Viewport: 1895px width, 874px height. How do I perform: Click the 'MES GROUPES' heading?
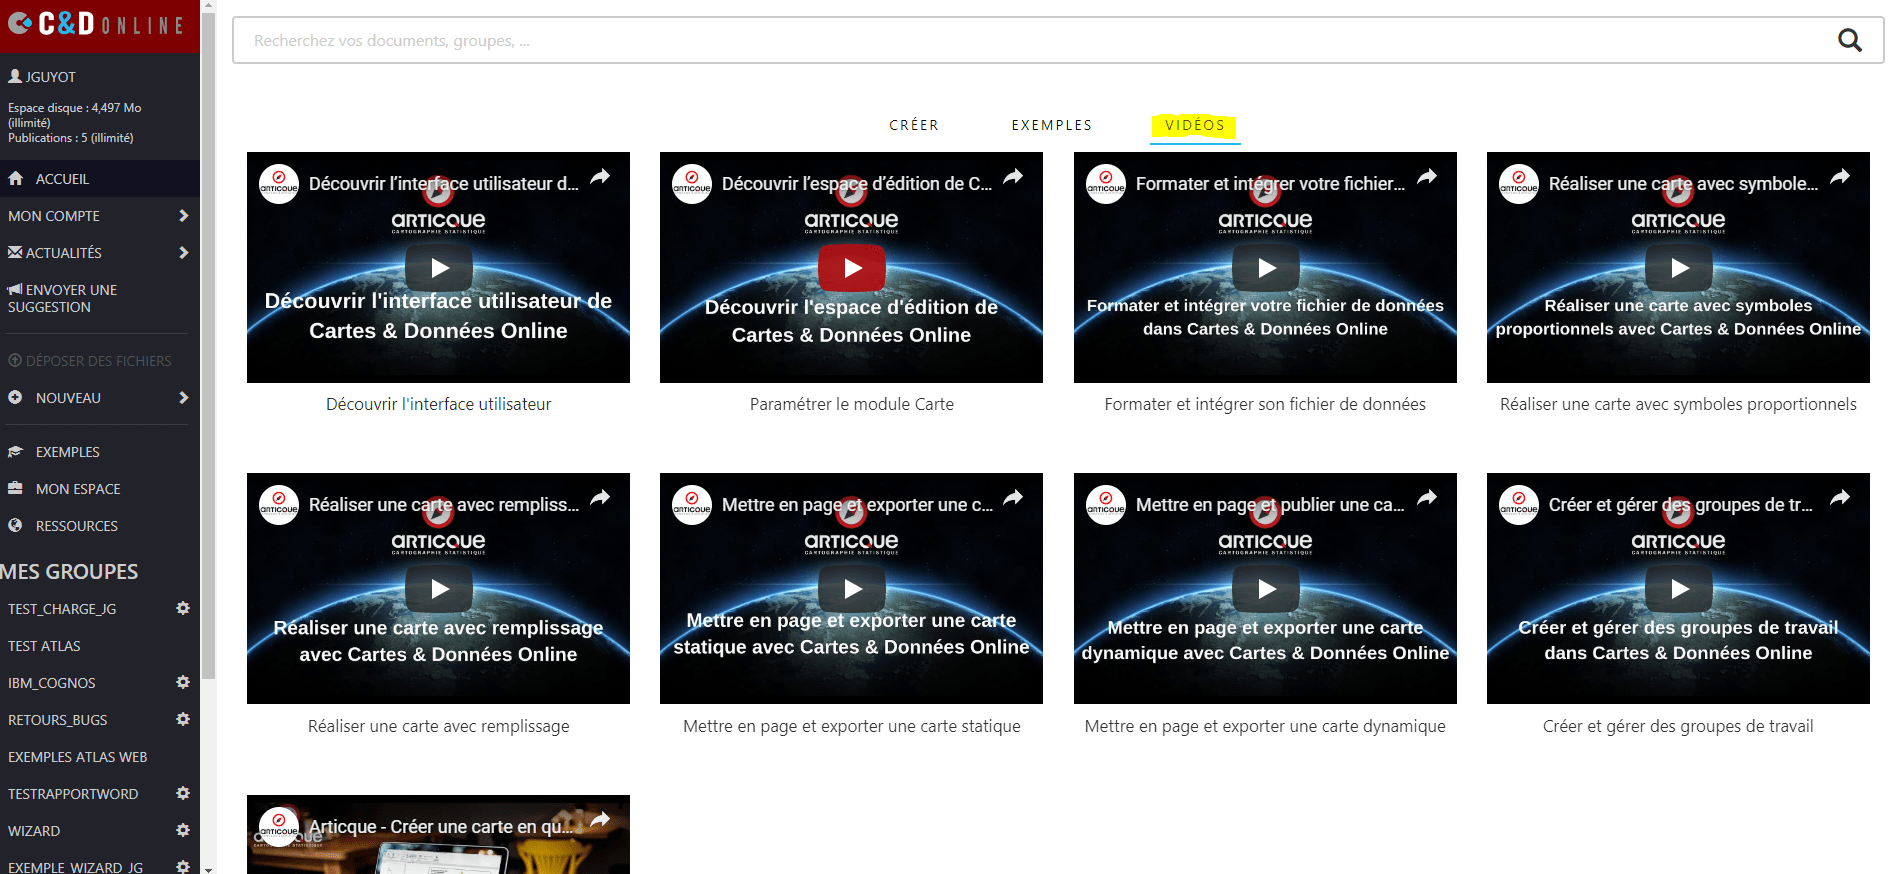click(x=69, y=571)
